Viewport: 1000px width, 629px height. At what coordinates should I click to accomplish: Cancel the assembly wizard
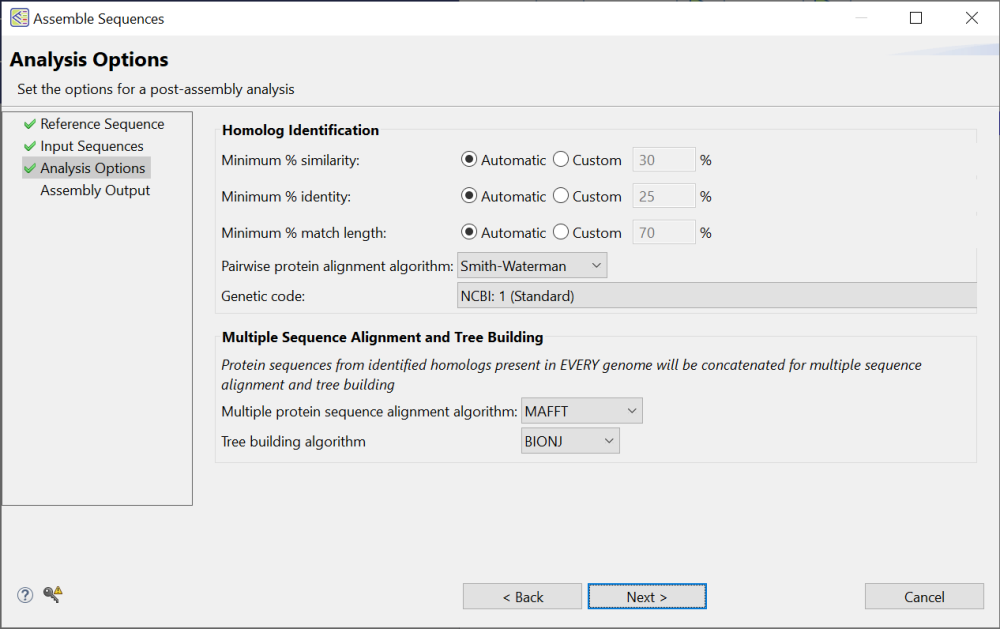coord(923,596)
